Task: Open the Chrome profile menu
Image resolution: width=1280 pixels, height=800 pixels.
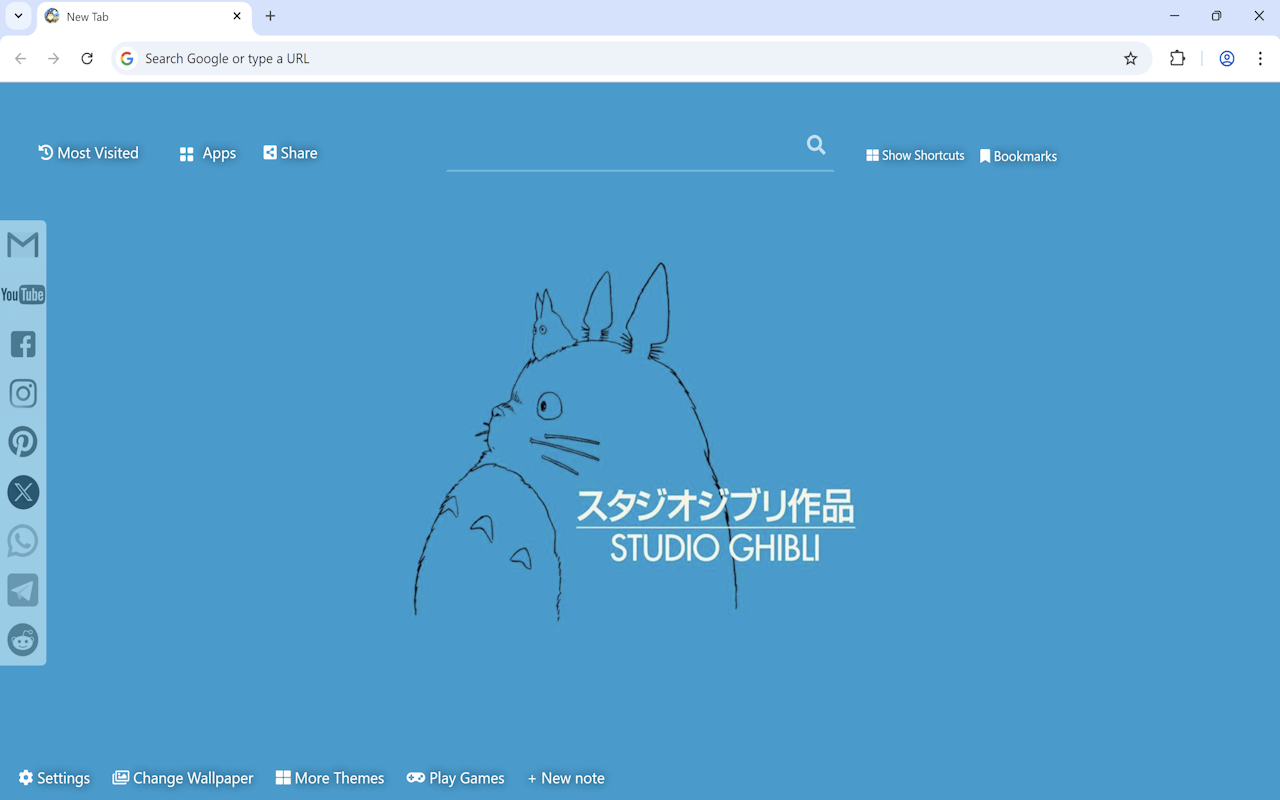Action: tap(1226, 58)
